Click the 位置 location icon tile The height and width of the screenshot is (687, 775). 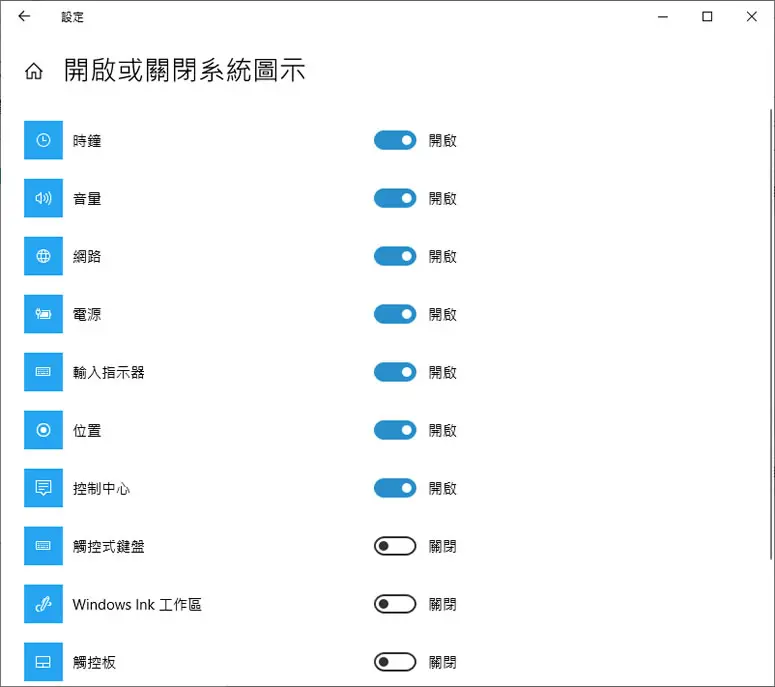tap(43, 430)
